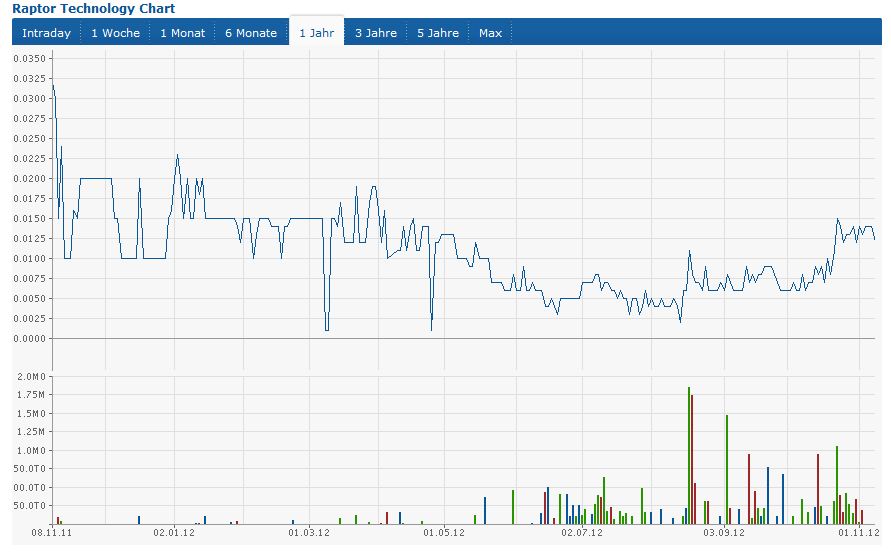Viewport: 891px width, 553px height.
Task: Open the 1 Monat chart tab
Action: [x=182, y=33]
